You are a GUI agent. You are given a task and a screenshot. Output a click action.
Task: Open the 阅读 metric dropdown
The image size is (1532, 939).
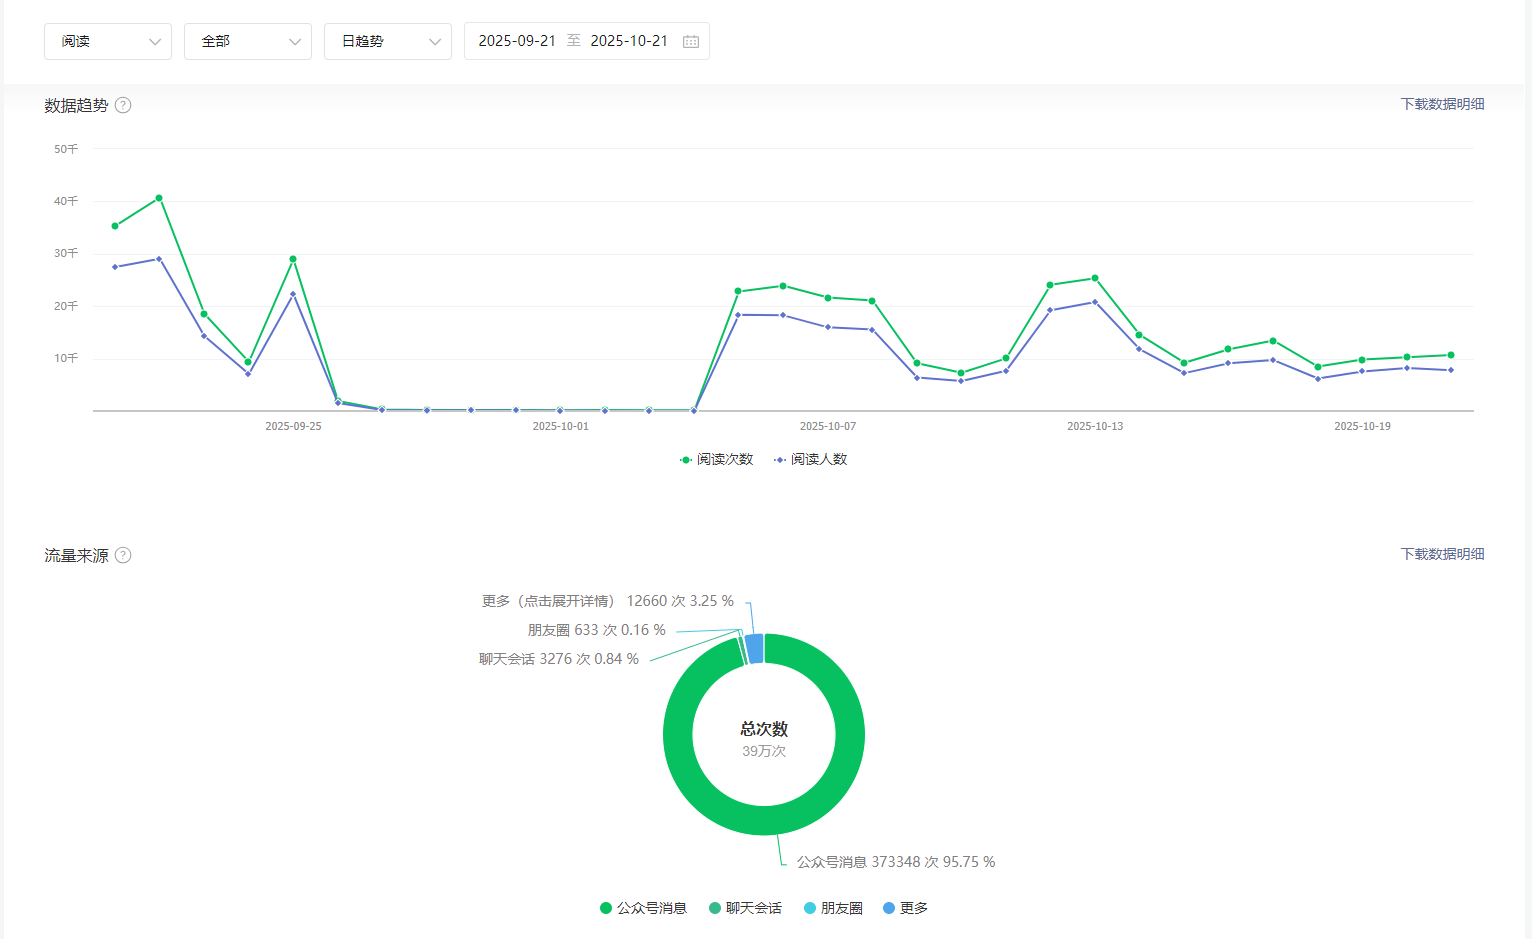[x=108, y=41]
